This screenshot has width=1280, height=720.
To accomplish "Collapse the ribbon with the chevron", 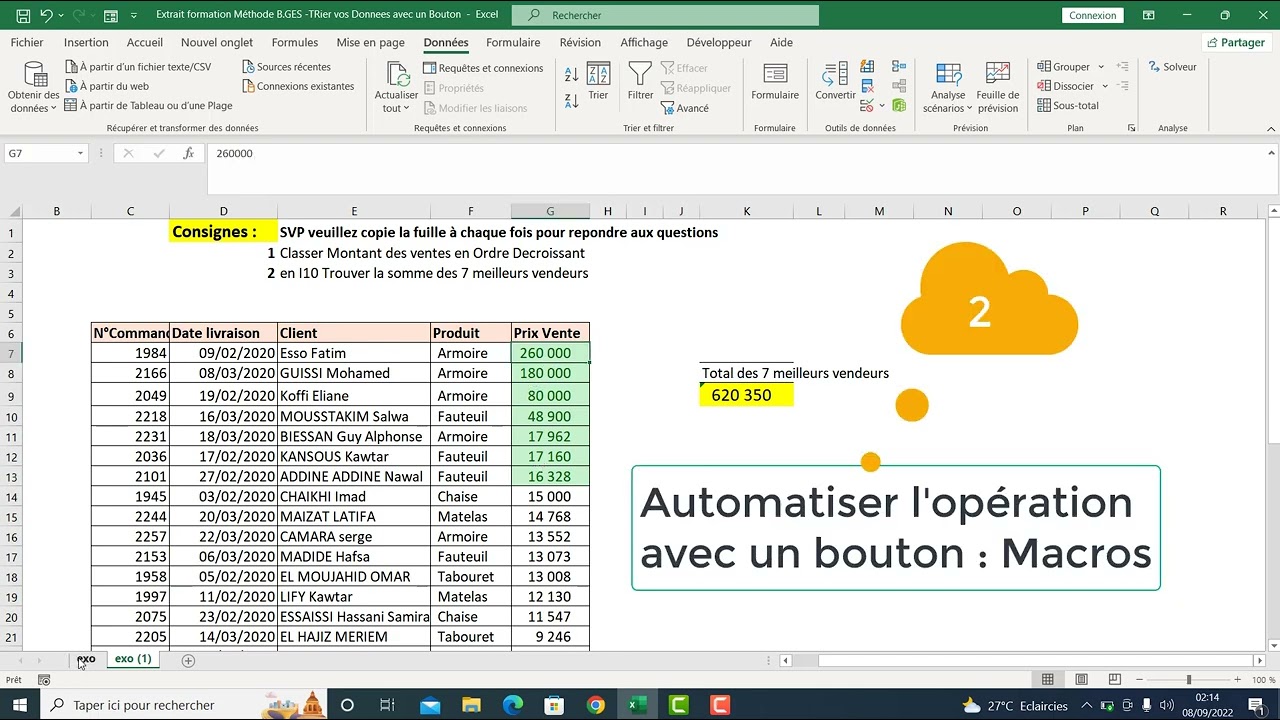I will pyautogui.click(x=1272, y=128).
